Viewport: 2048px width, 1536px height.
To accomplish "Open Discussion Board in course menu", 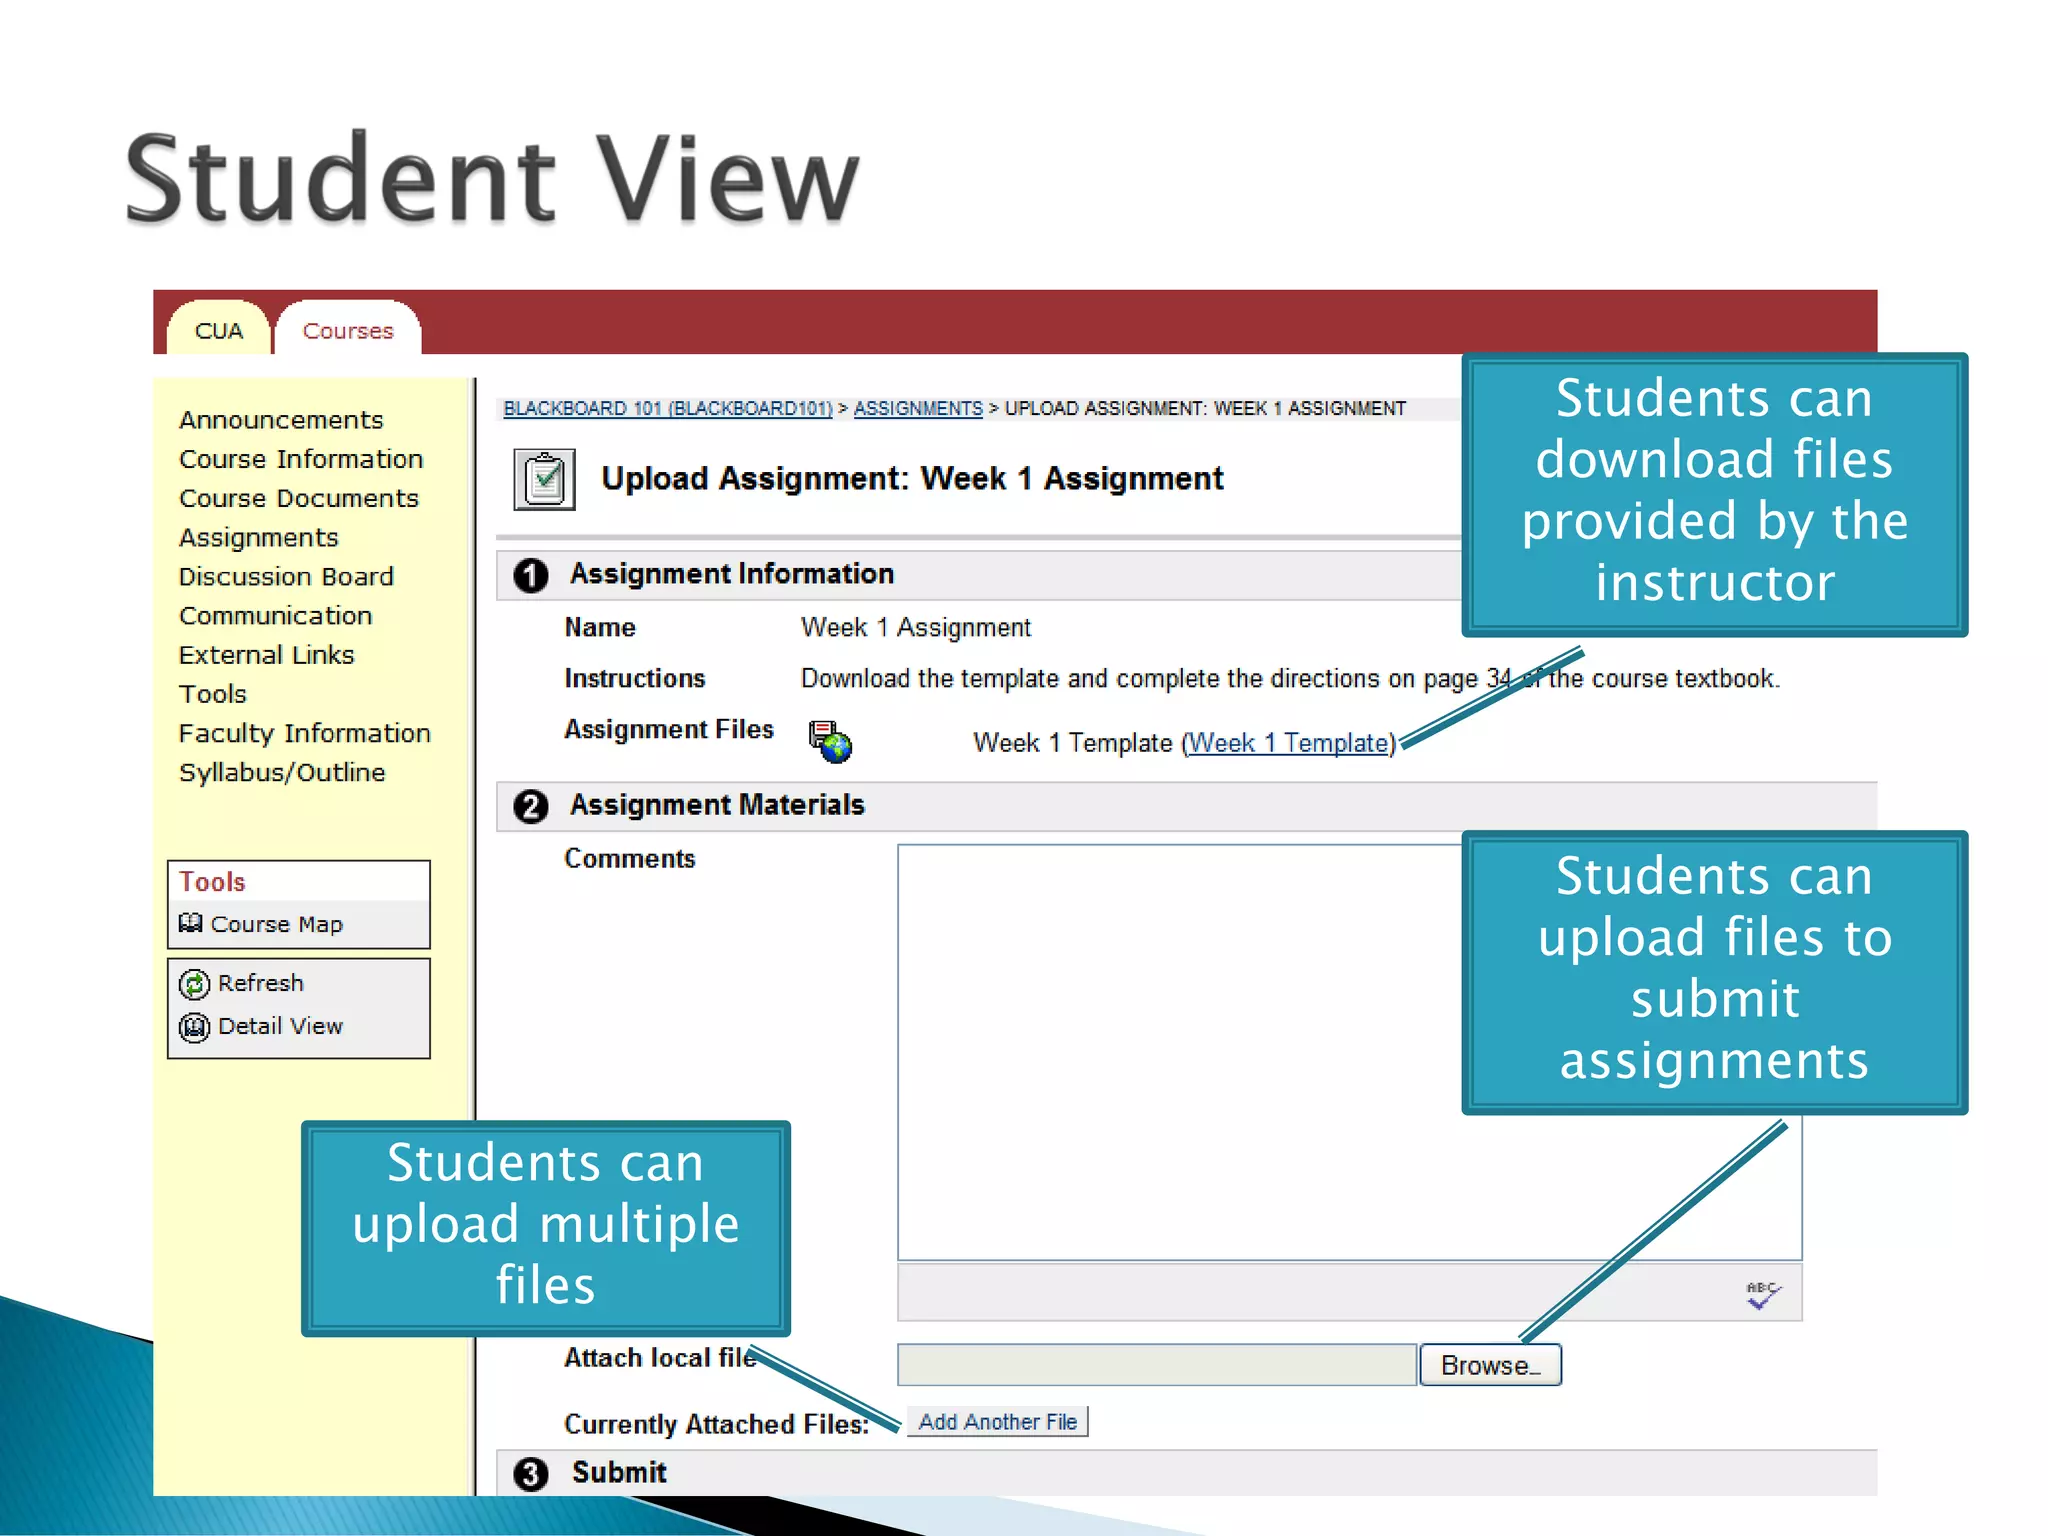I will tap(286, 577).
